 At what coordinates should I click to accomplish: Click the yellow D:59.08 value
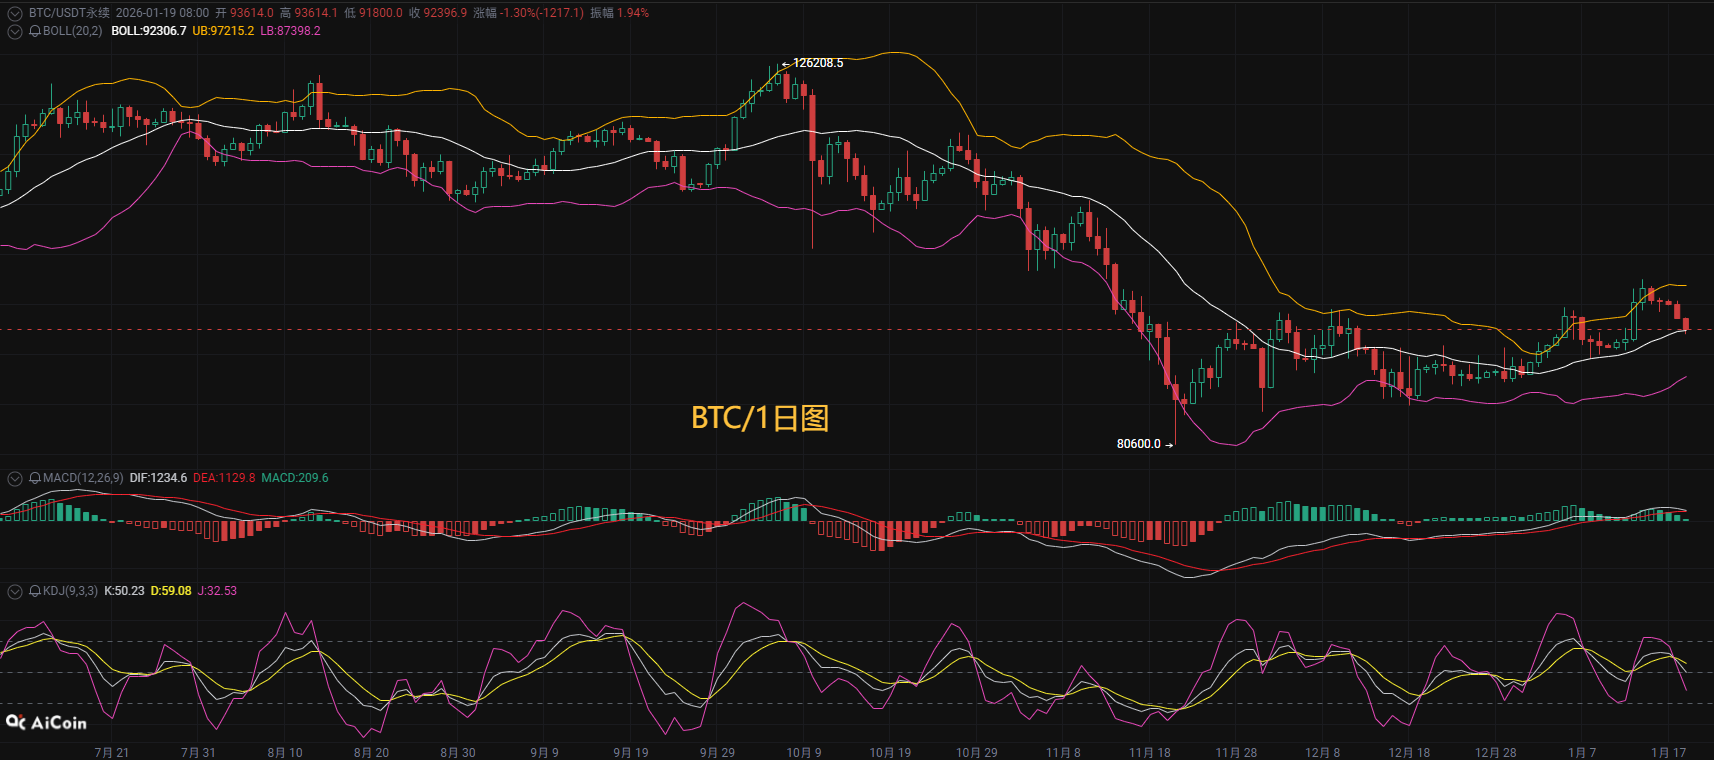(x=171, y=591)
